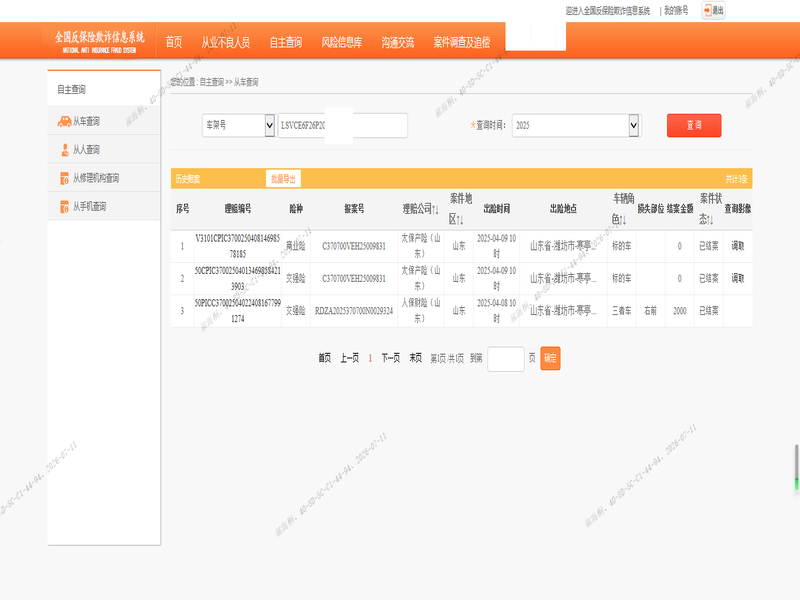Select page number 1 in pagination

pos(370,359)
